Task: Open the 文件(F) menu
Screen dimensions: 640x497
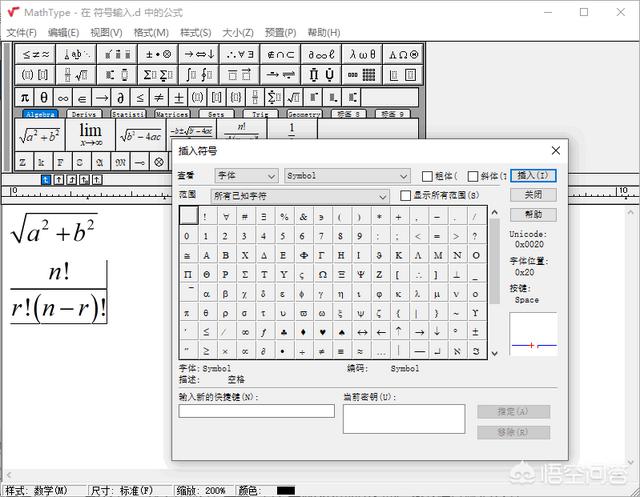Action: (x=21, y=33)
